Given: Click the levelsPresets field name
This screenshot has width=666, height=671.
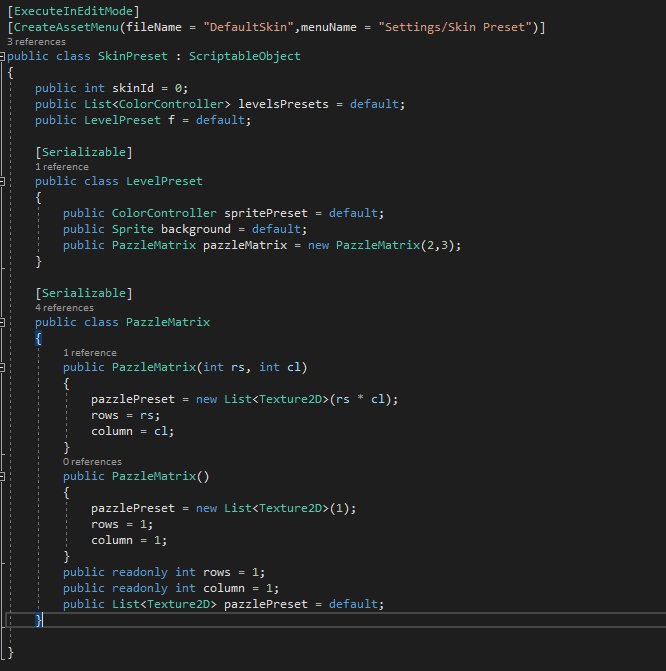Looking at the screenshot, I should click(x=283, y=104).
